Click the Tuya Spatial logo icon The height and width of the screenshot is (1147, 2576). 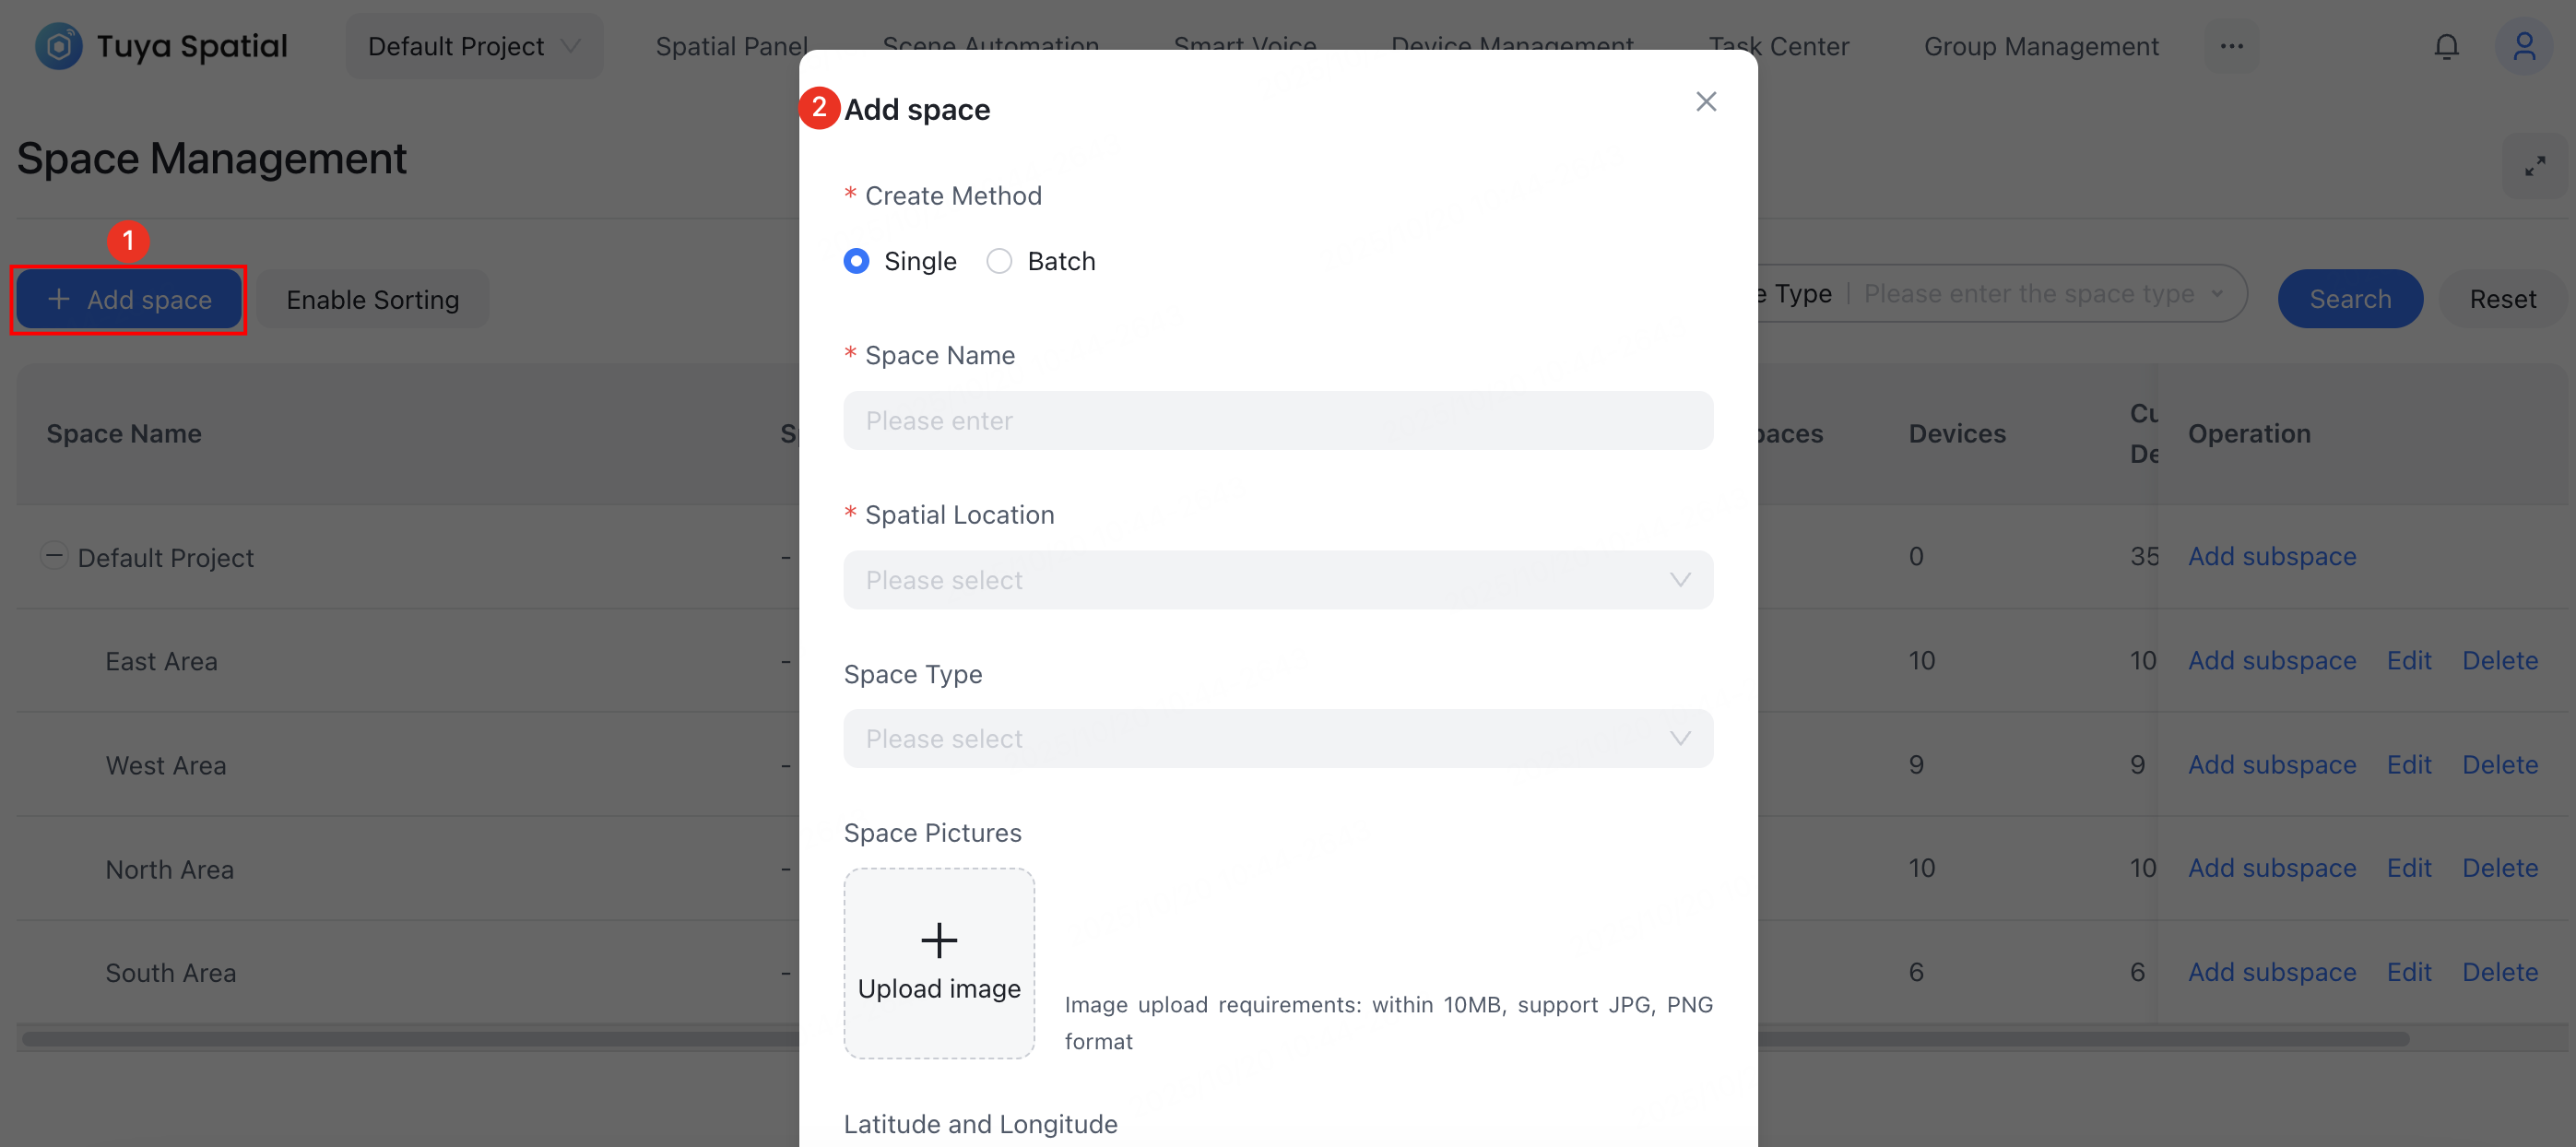pos(58,46)
